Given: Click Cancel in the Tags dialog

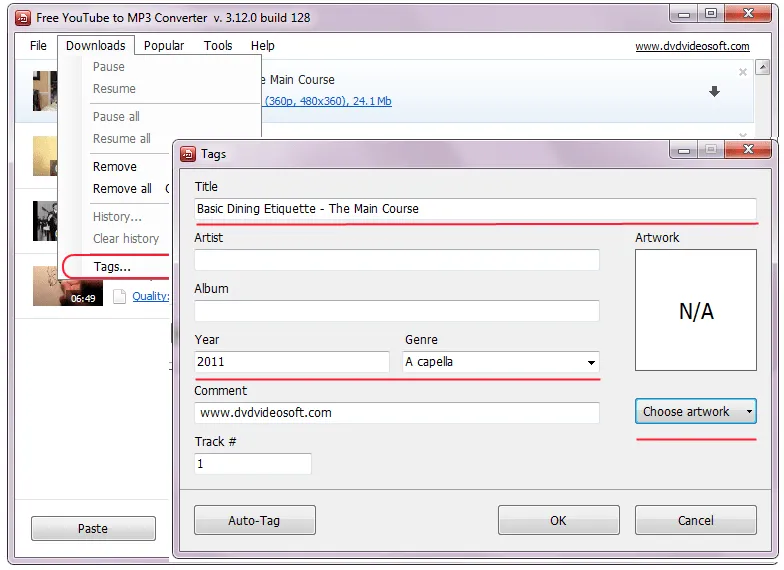Looking at the screenshot, I should [696, 520].
